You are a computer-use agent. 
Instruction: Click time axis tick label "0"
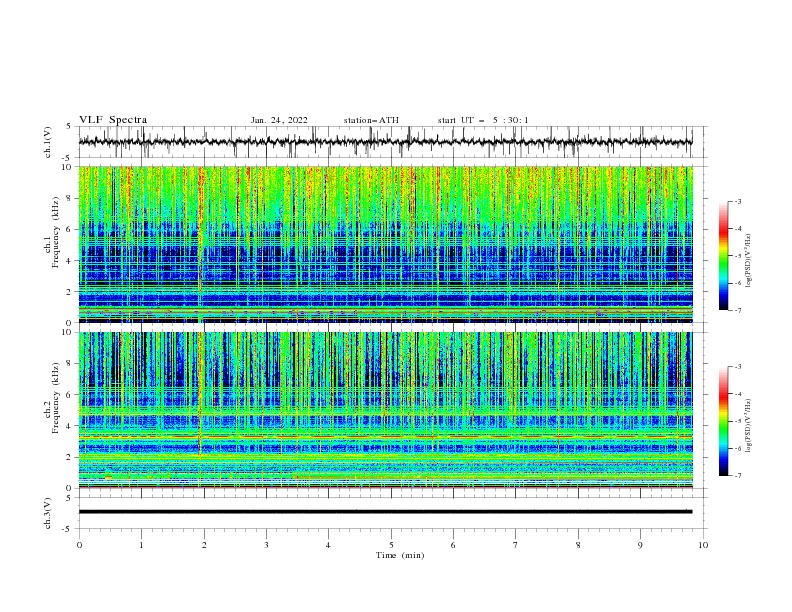(x=79, y=545)
